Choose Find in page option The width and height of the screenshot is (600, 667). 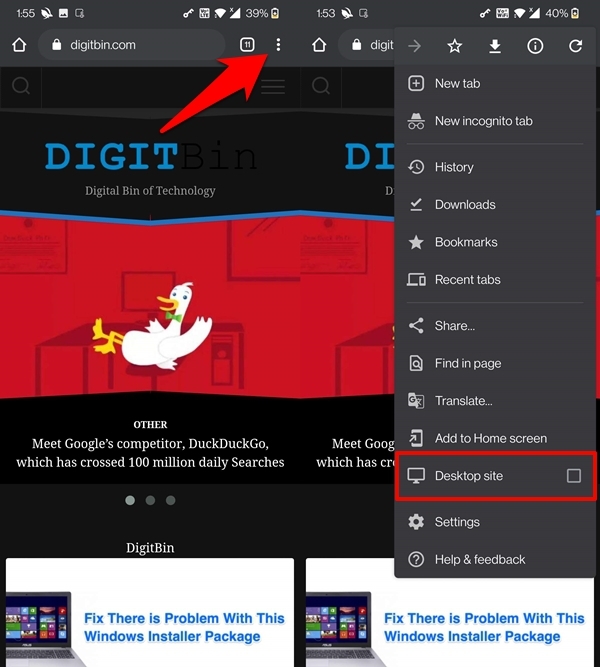[x=494, y=363]
